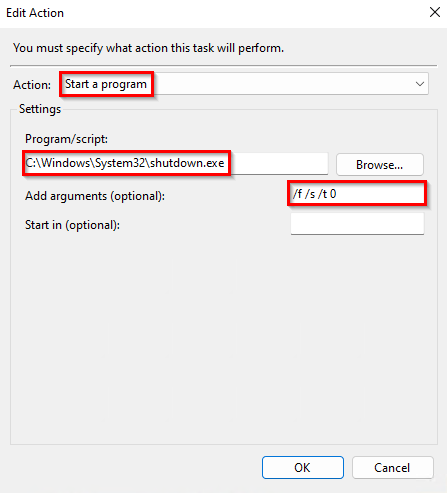Click empty middle area of Action combo box
Viewport: 447px width, 493px height.
pos(283,84)
